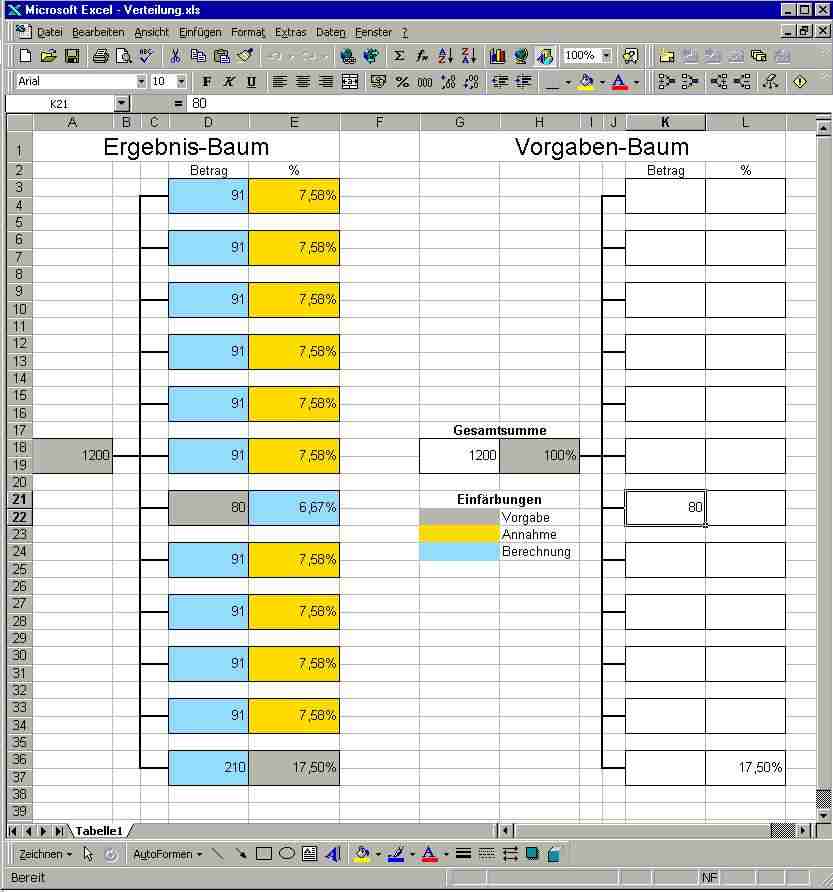Click the Cut scissors icon

[175, 56]
